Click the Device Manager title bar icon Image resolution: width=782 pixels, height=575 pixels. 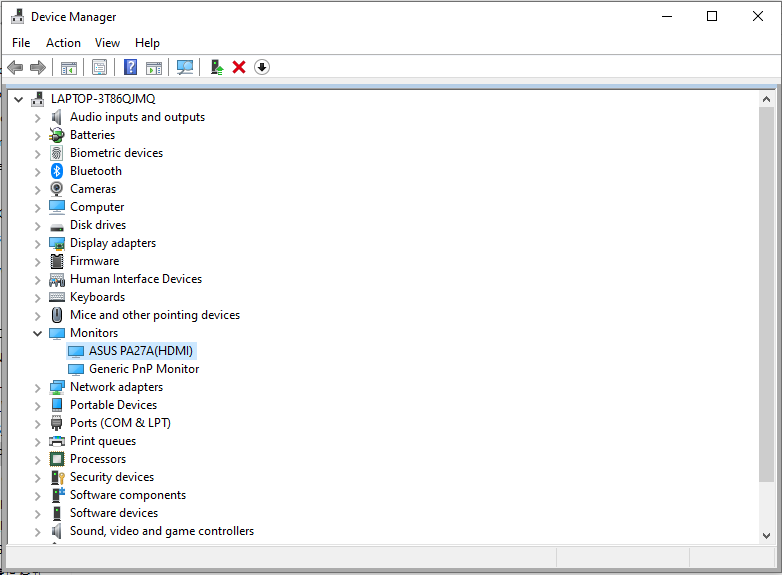(17, 16)
